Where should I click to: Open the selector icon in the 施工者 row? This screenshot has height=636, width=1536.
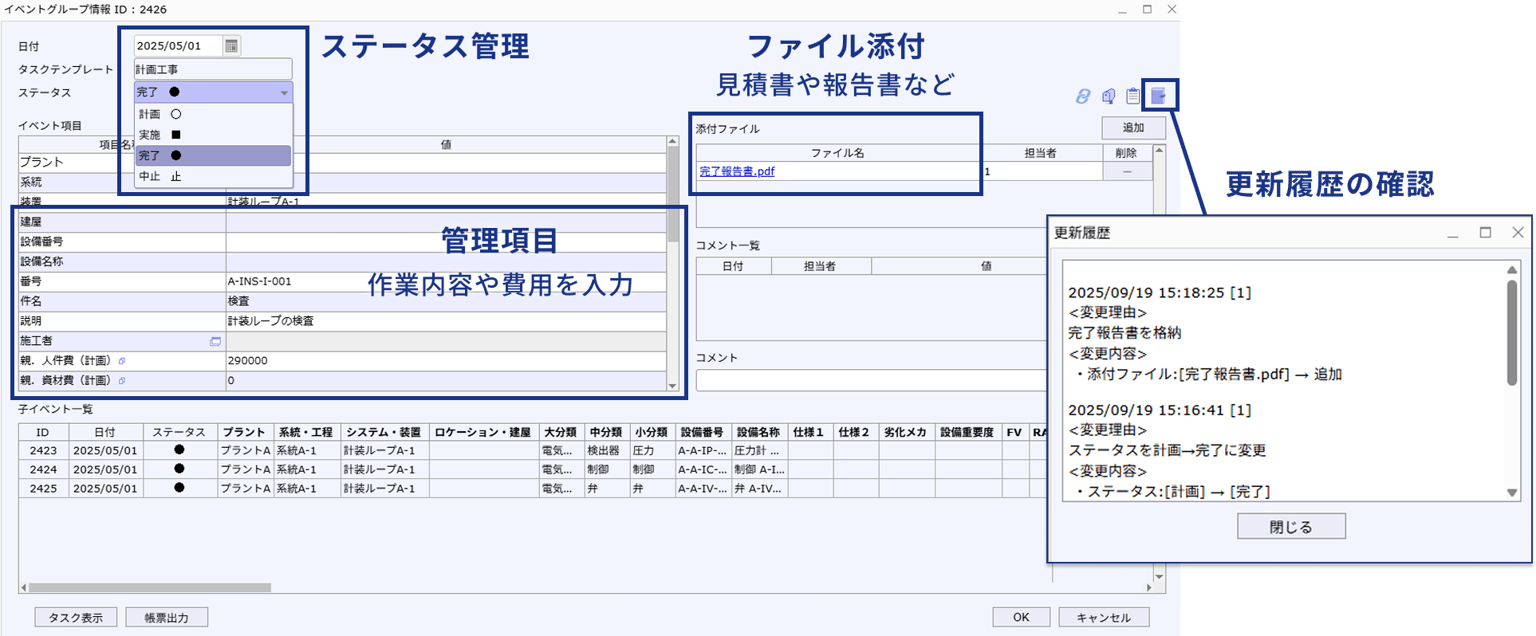215,341
